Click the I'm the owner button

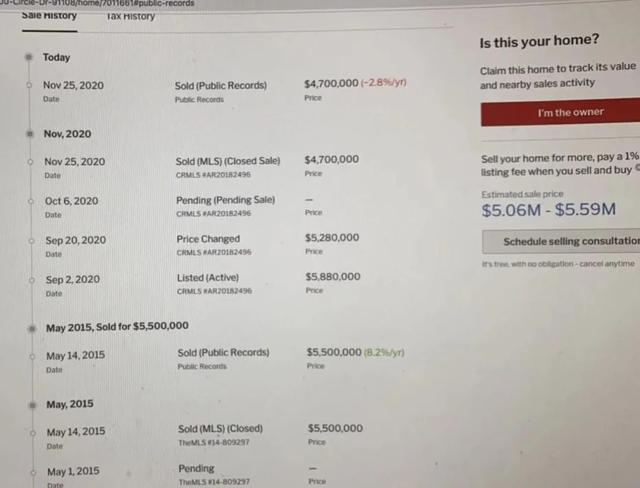coord(560,112)
